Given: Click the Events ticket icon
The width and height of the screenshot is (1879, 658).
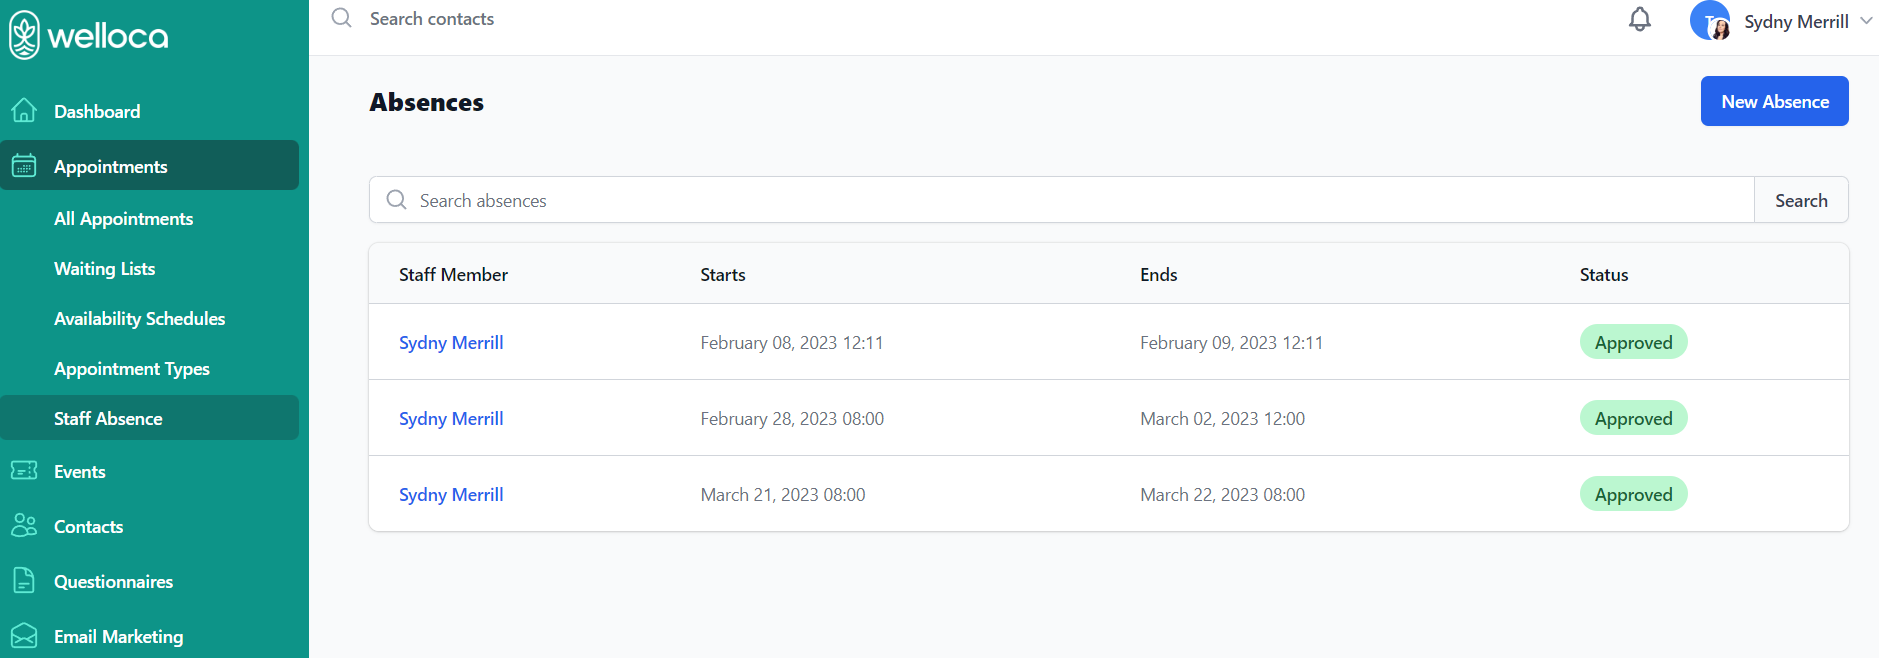Looking at the screenshot, I should click(x=24, y=471).
